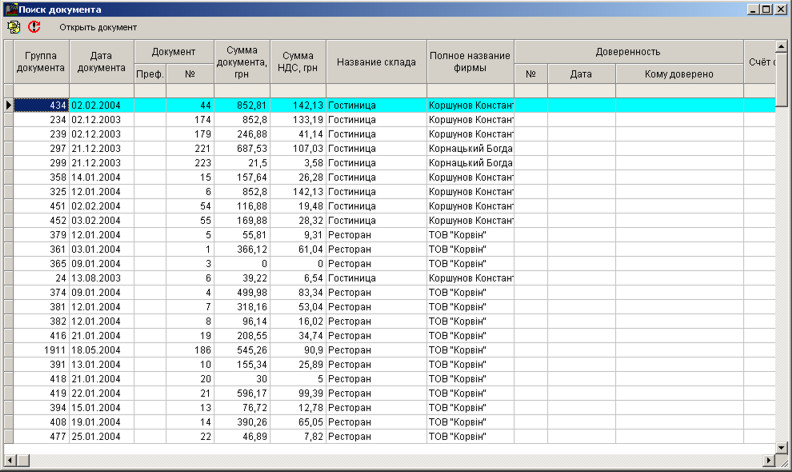Click the Сумма НДС, грн column header
The image size is (792, 472).
point(298,61)
